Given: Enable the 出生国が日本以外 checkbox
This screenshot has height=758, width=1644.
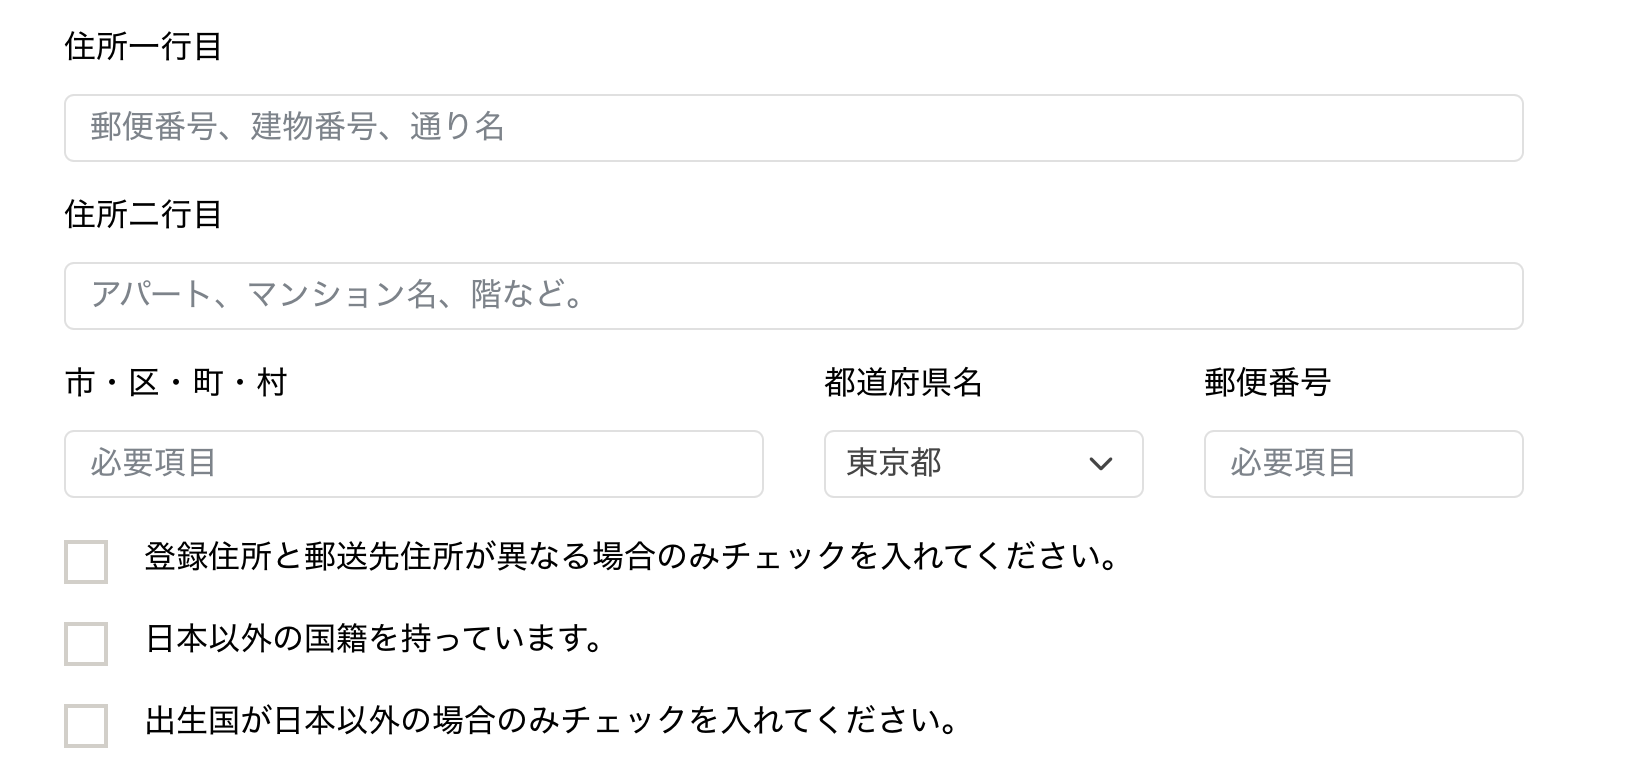Looking at the screenshot, I should tap(86, 726).
